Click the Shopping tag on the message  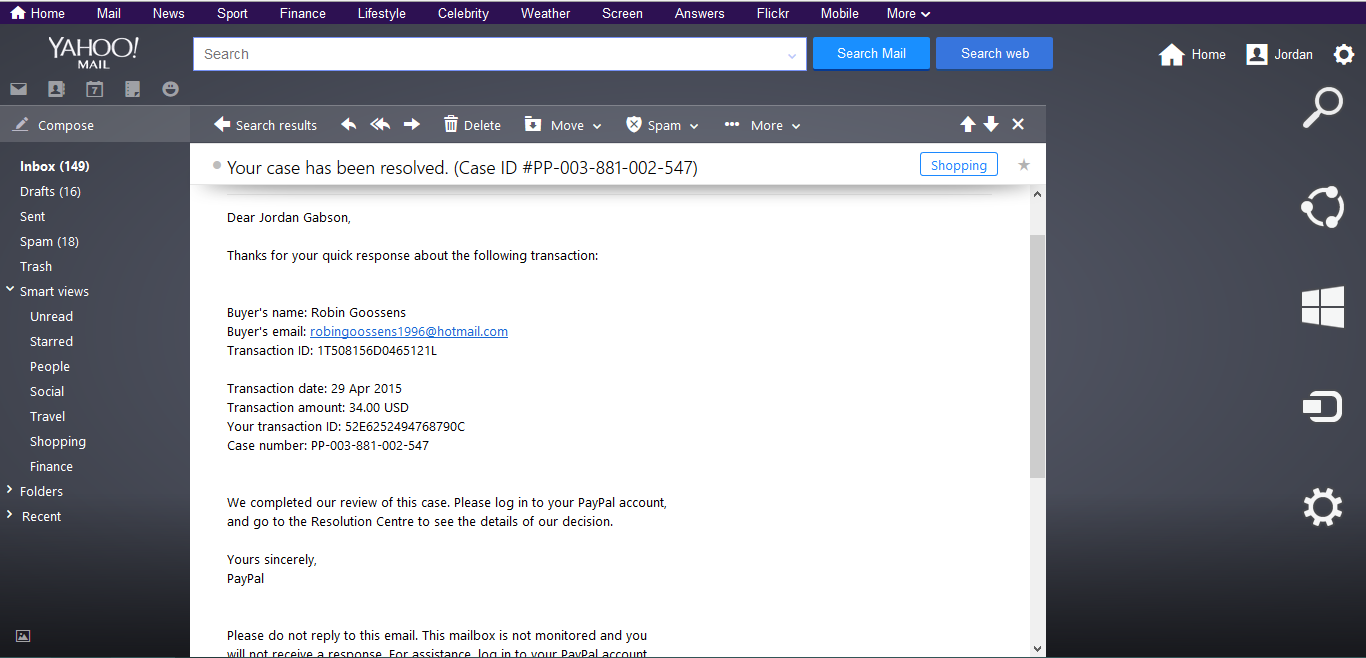(958, 165)
